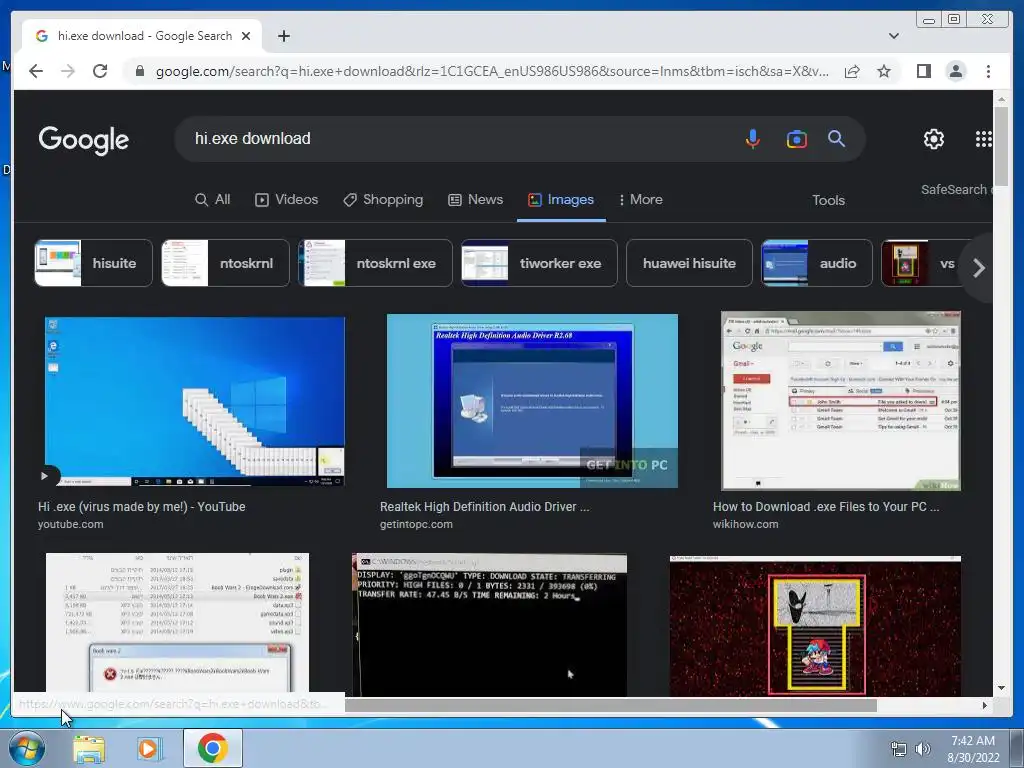1024x768 pixels.
Task: Filter images by hisuite chip
Action: [x=93, y=263]
